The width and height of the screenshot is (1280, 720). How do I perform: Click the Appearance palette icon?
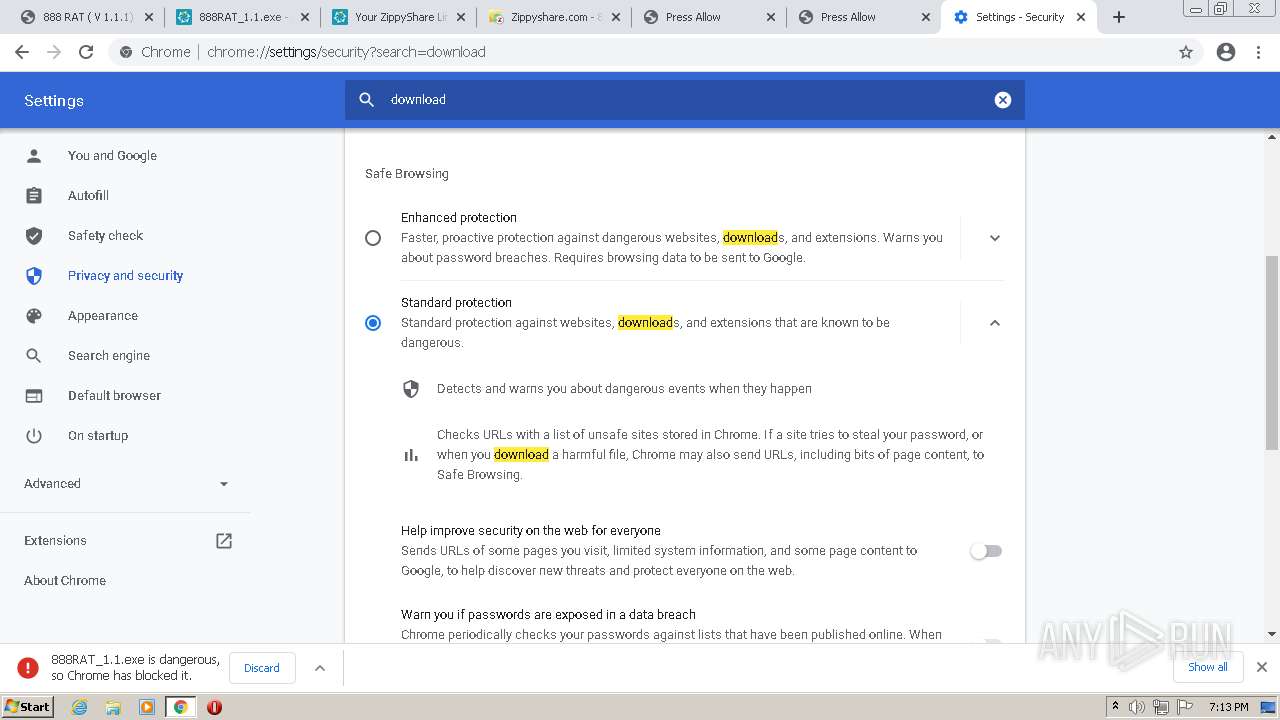34,316
